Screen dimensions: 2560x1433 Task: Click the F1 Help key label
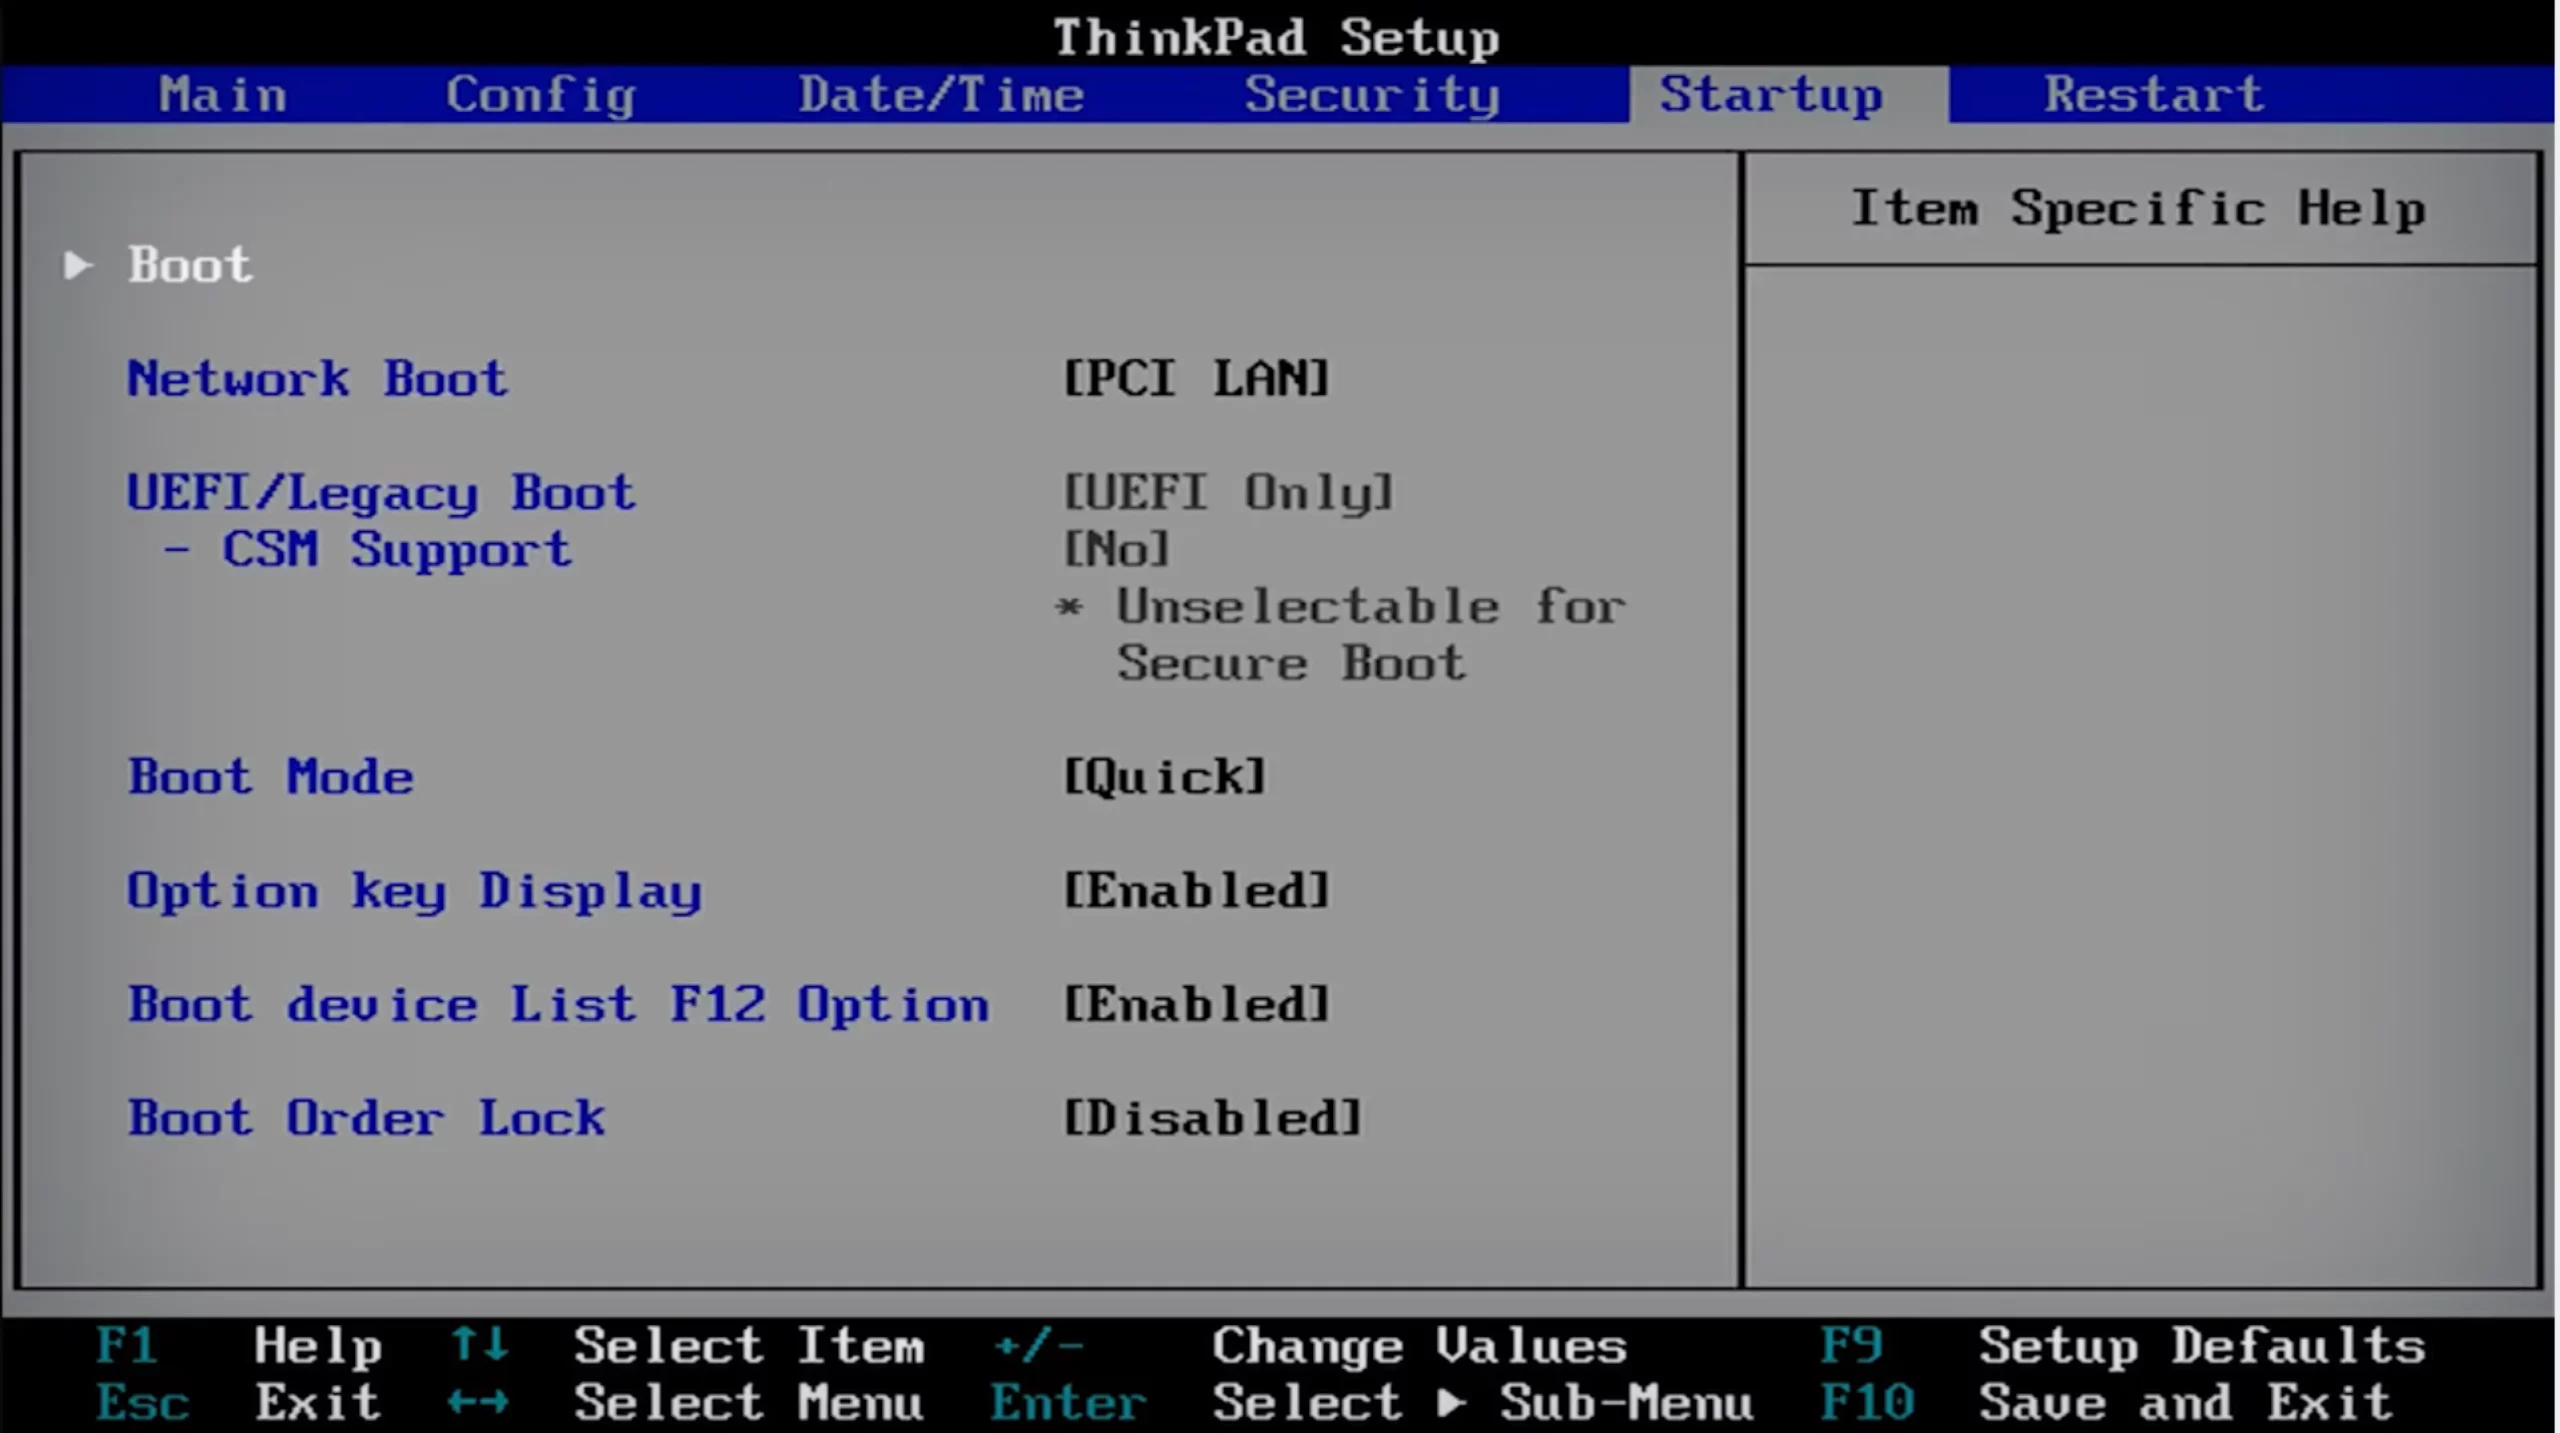coord(127,1346)
